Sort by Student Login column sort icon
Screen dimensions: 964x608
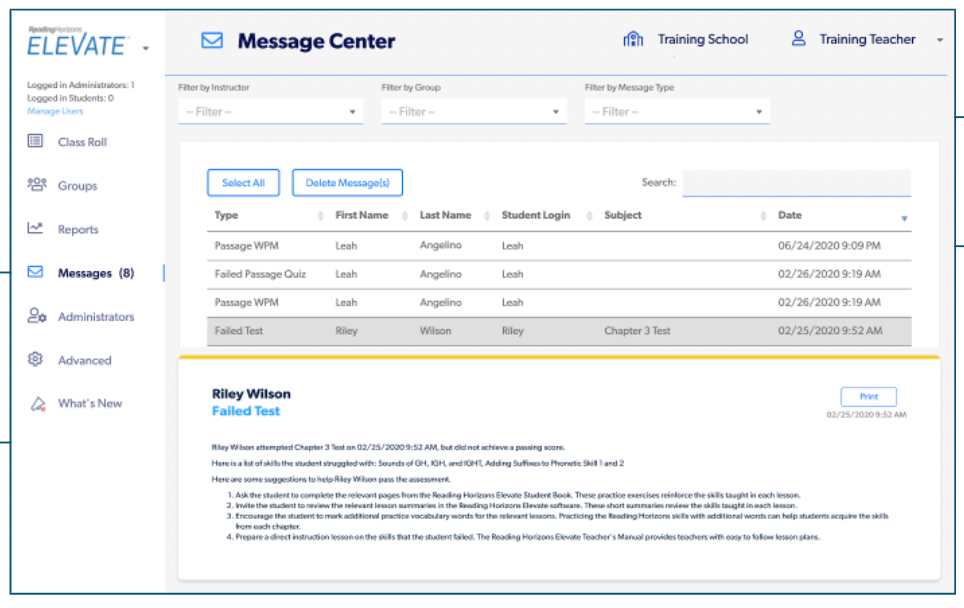tap(590, 216)
